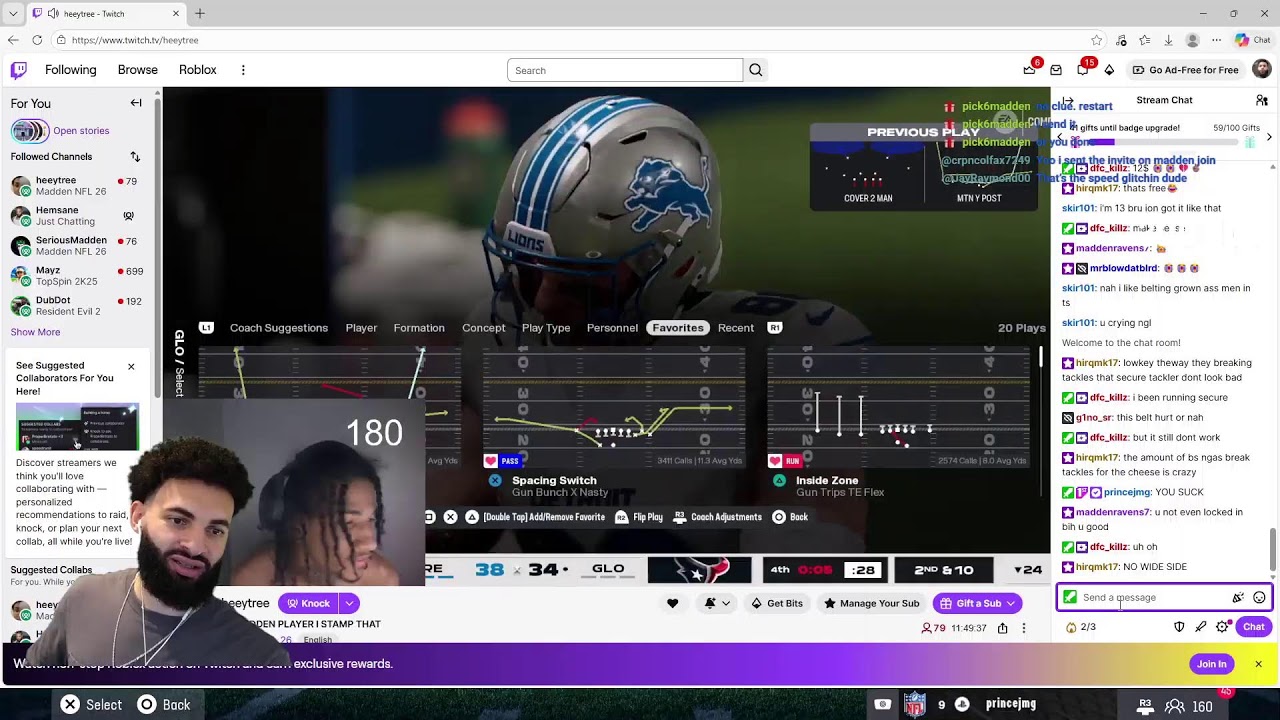Viewport: 1280px width, 720px height.
Task: Open Mayz channel in sidebar
Action: click(x=75, y=276)
